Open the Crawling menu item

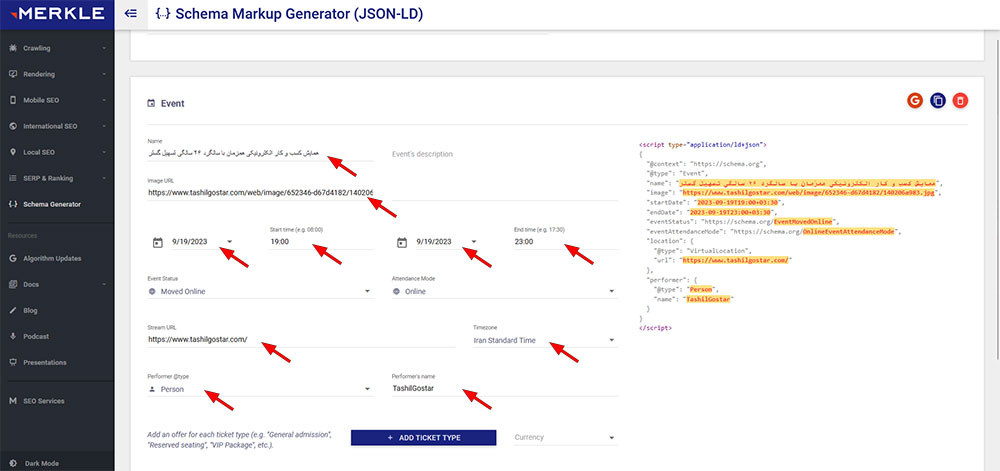pos(57,48)
